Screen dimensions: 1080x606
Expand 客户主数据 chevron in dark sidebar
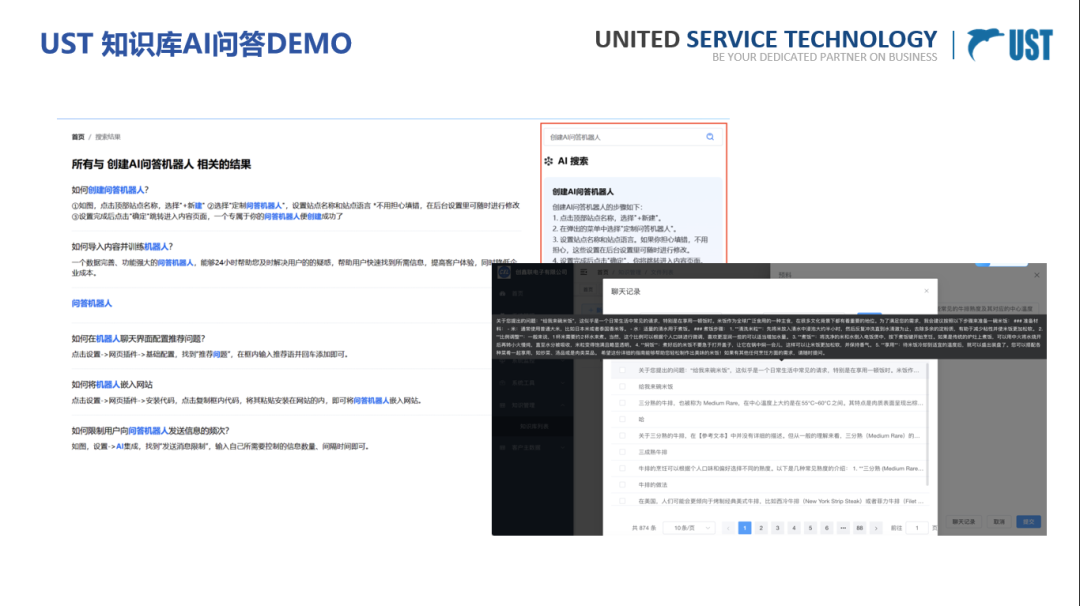tap(563, 448)
